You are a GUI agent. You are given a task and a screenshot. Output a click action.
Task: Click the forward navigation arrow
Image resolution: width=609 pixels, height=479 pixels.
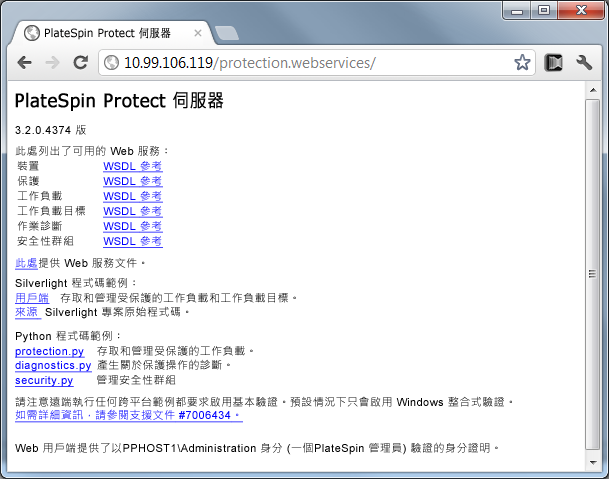[52, 63]
